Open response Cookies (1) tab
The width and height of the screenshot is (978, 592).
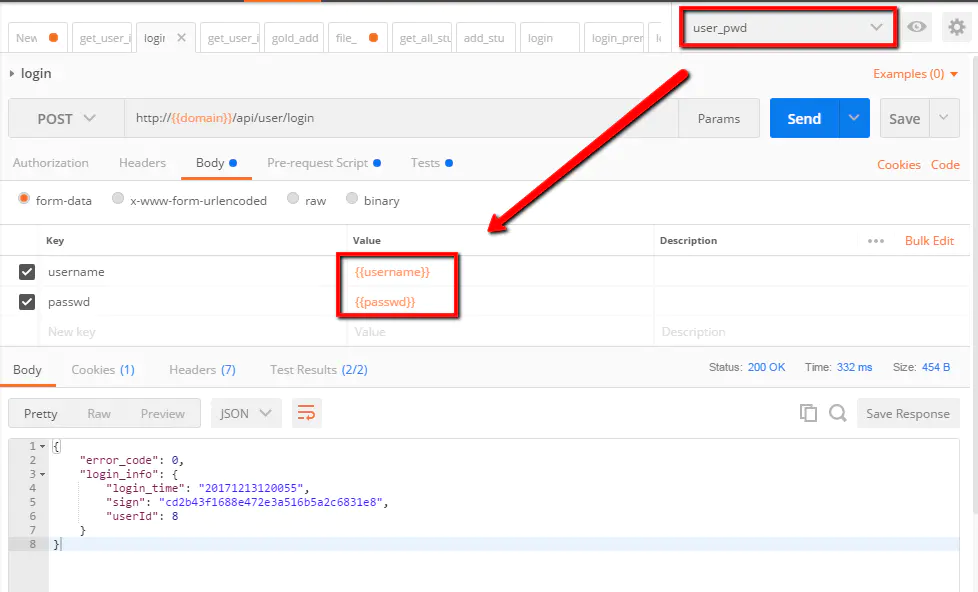click(x=103, y=370)
